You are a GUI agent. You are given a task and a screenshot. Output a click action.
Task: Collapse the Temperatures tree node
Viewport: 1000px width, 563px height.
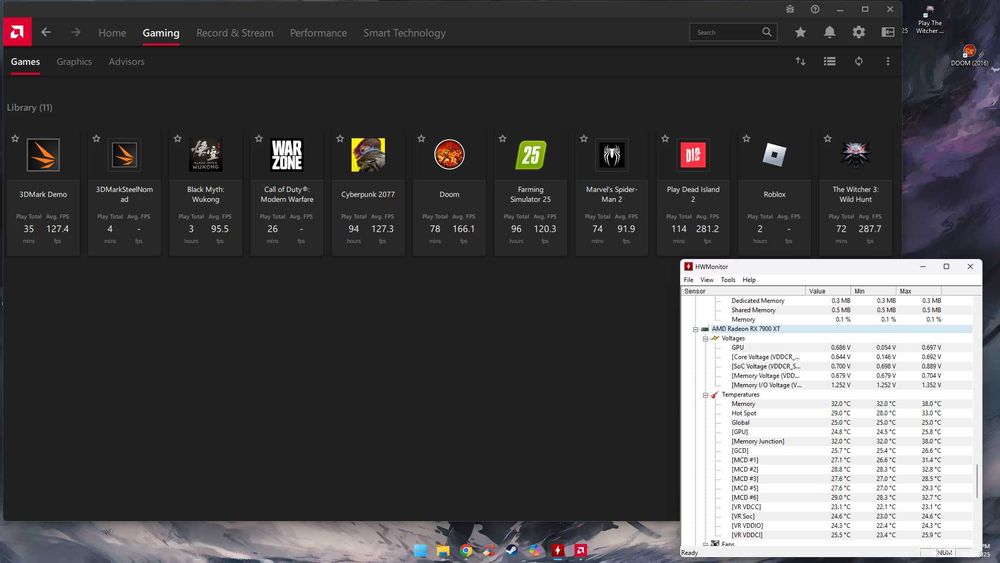click(705, 395)
